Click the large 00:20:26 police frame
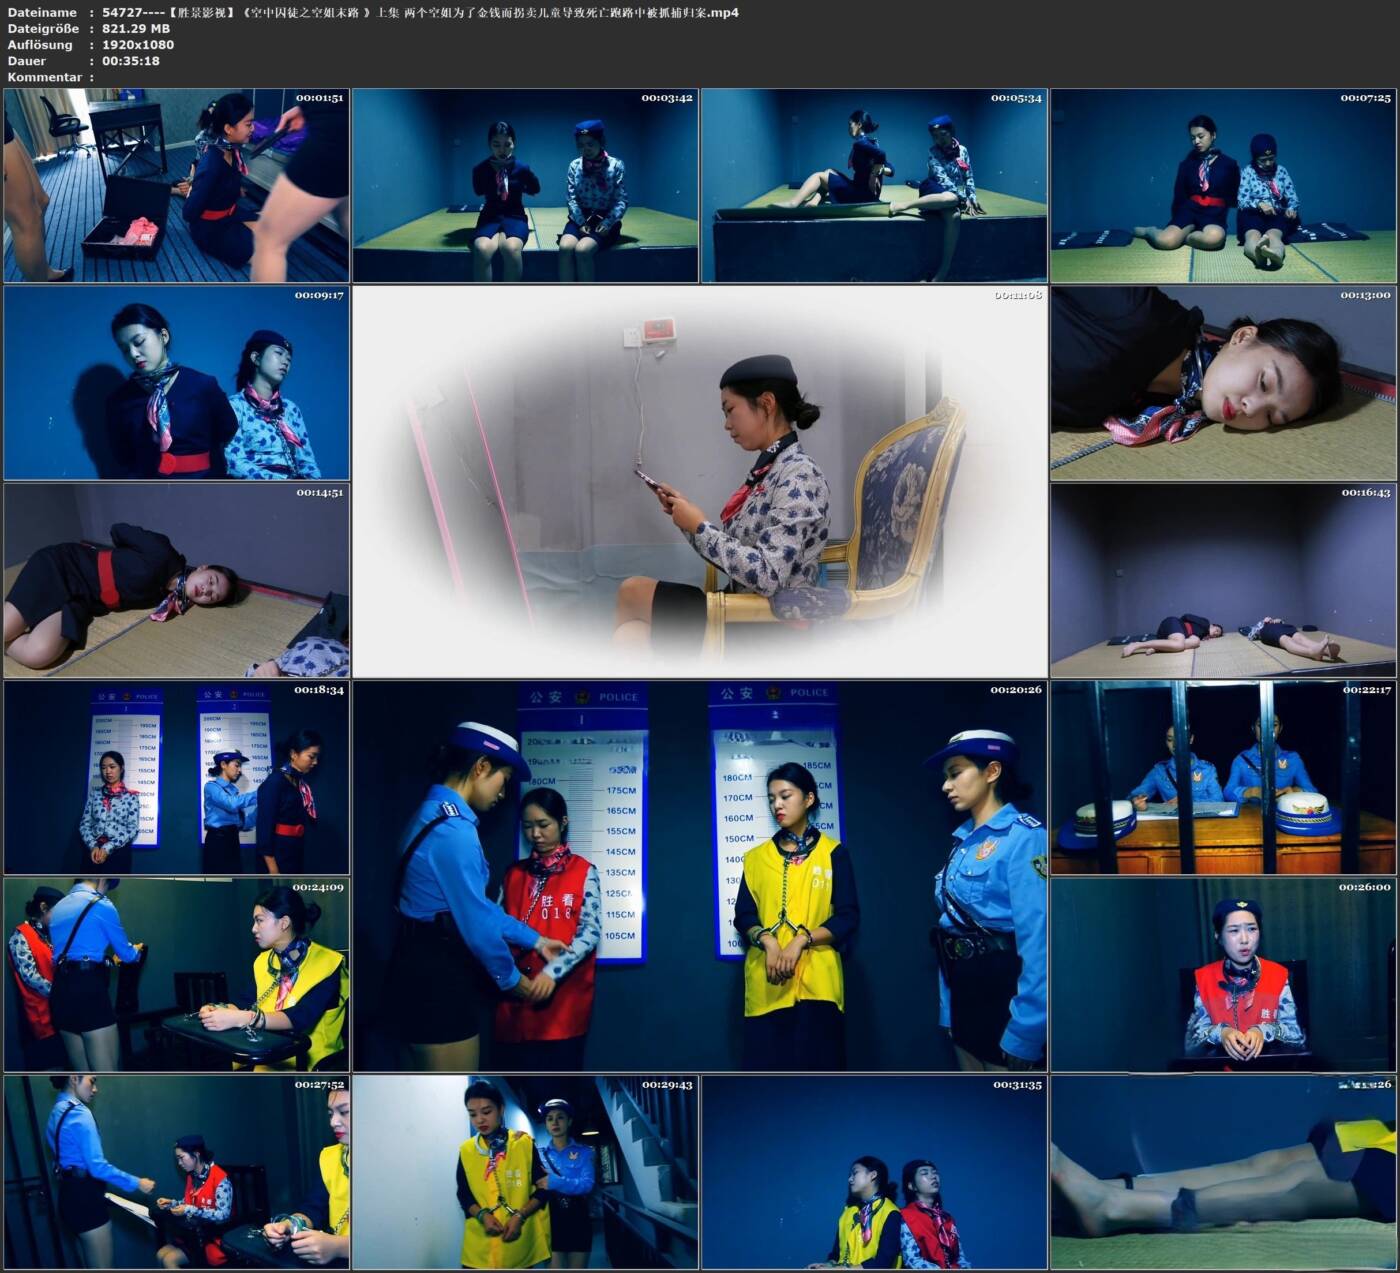The height and width of the screenshot is (1273, 1400). [700, 876]
